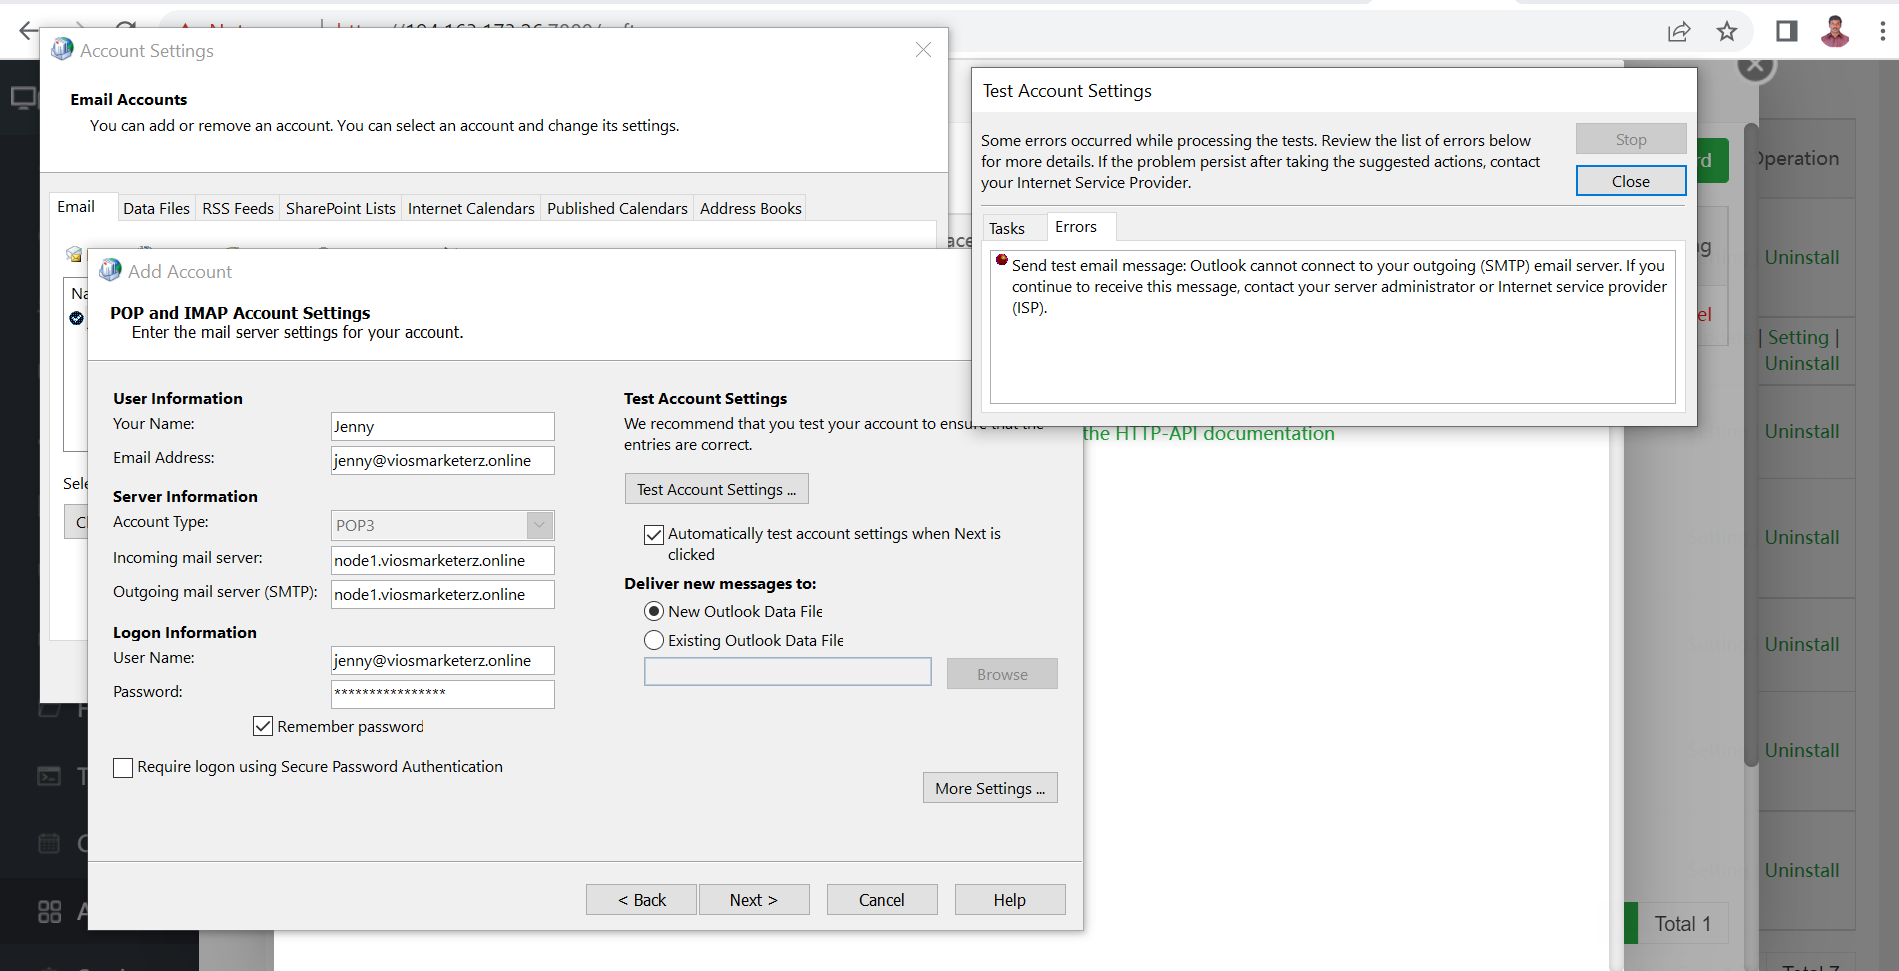Click the greyed-out Browse button
The height and width of the screenshot is (971, 1899).
(1002, 674)
